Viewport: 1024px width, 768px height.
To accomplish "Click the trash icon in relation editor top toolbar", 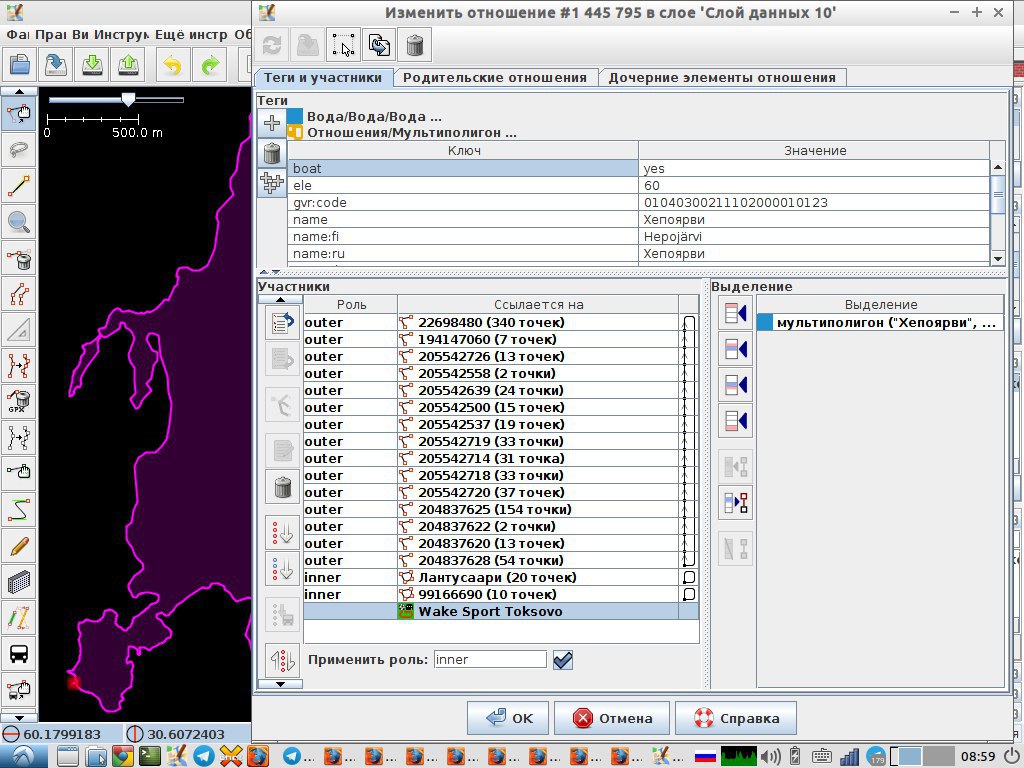I will [x=415, y=45].
